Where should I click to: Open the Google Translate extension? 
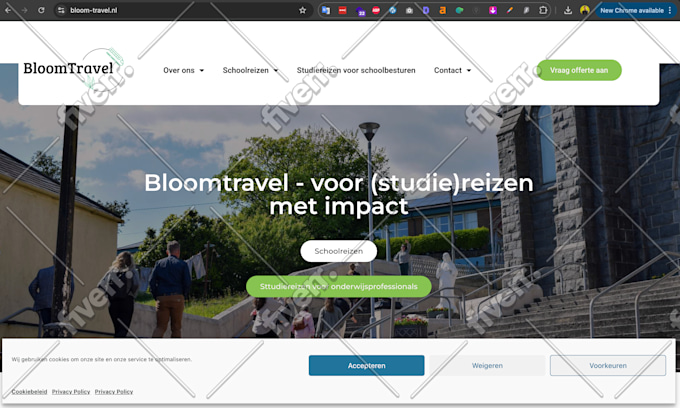point(326,10)
